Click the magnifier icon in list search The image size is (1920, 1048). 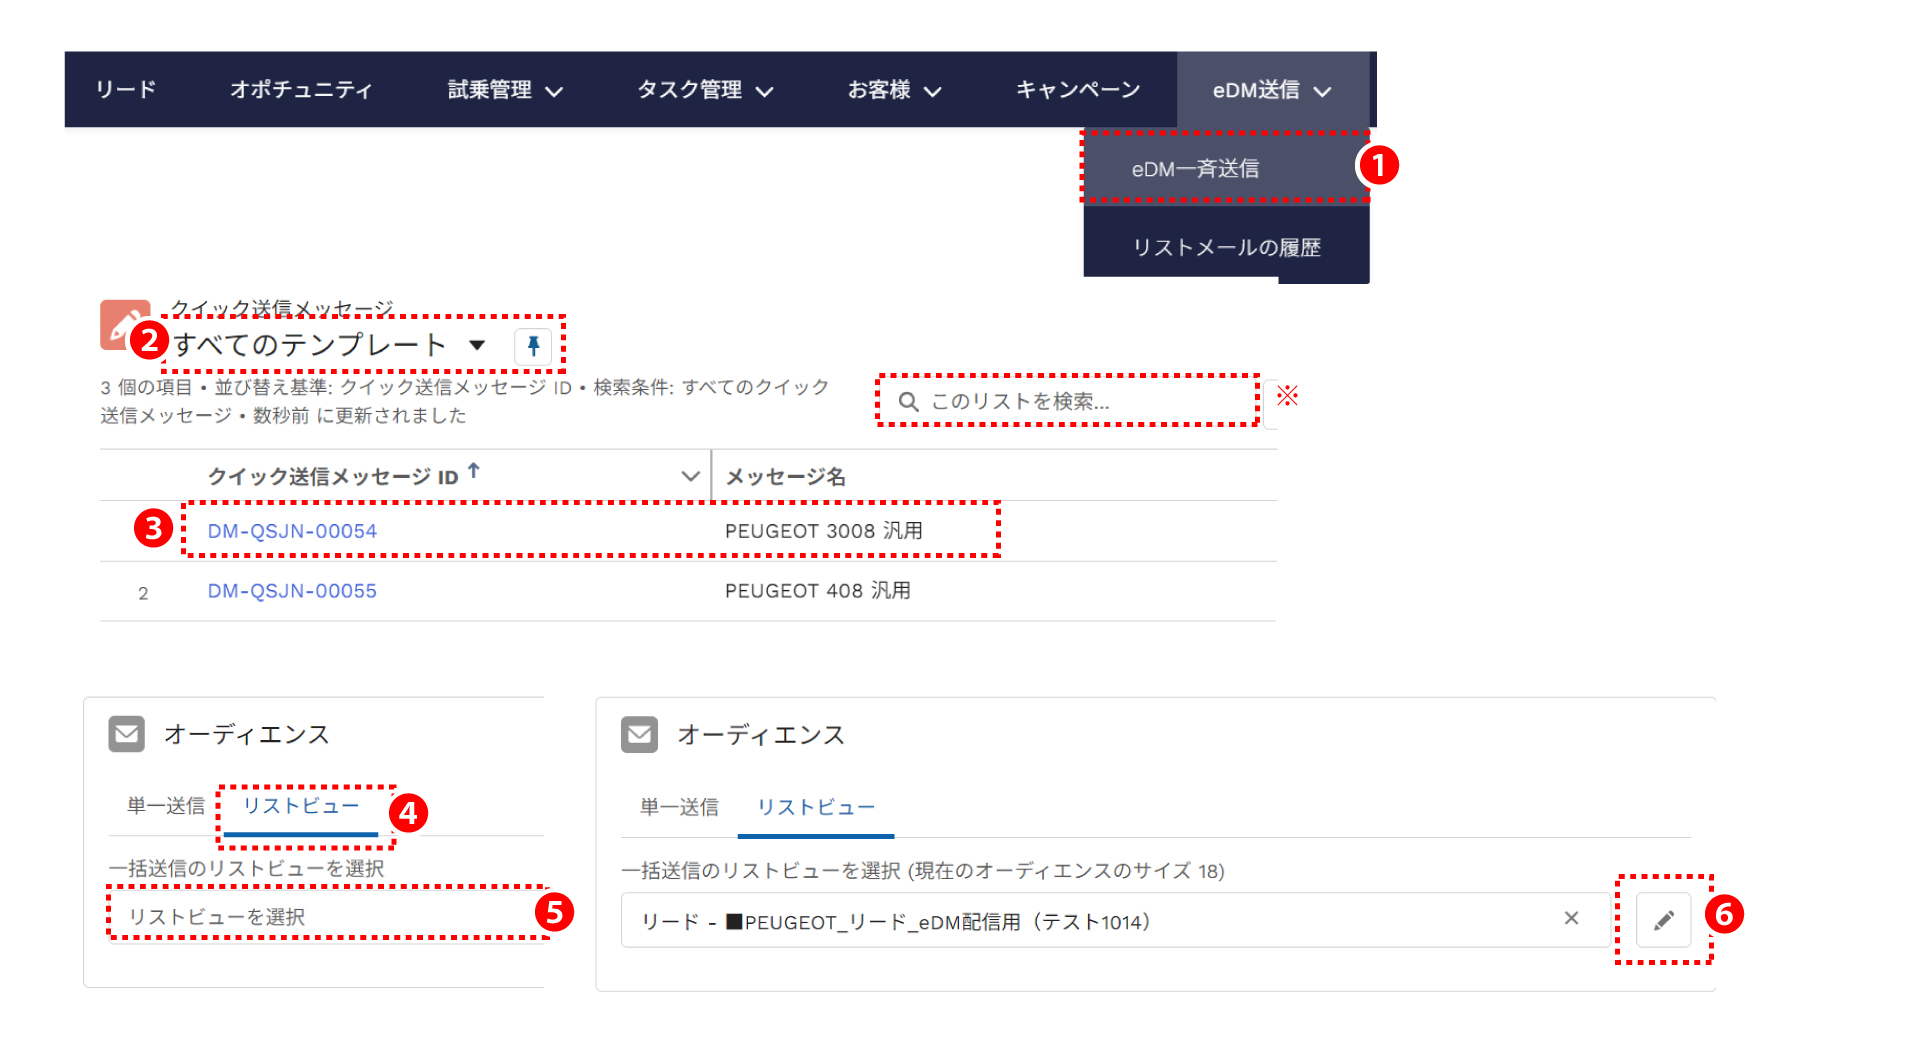[908, 402]
